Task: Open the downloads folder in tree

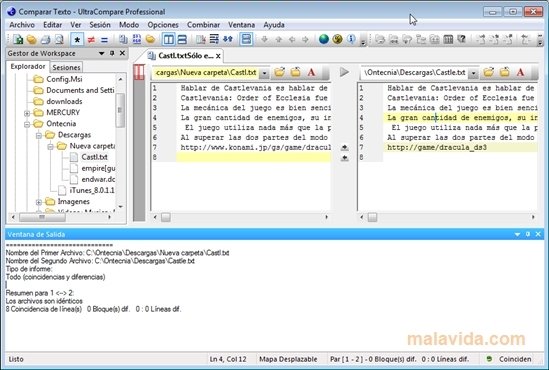Action: (64, 102)
